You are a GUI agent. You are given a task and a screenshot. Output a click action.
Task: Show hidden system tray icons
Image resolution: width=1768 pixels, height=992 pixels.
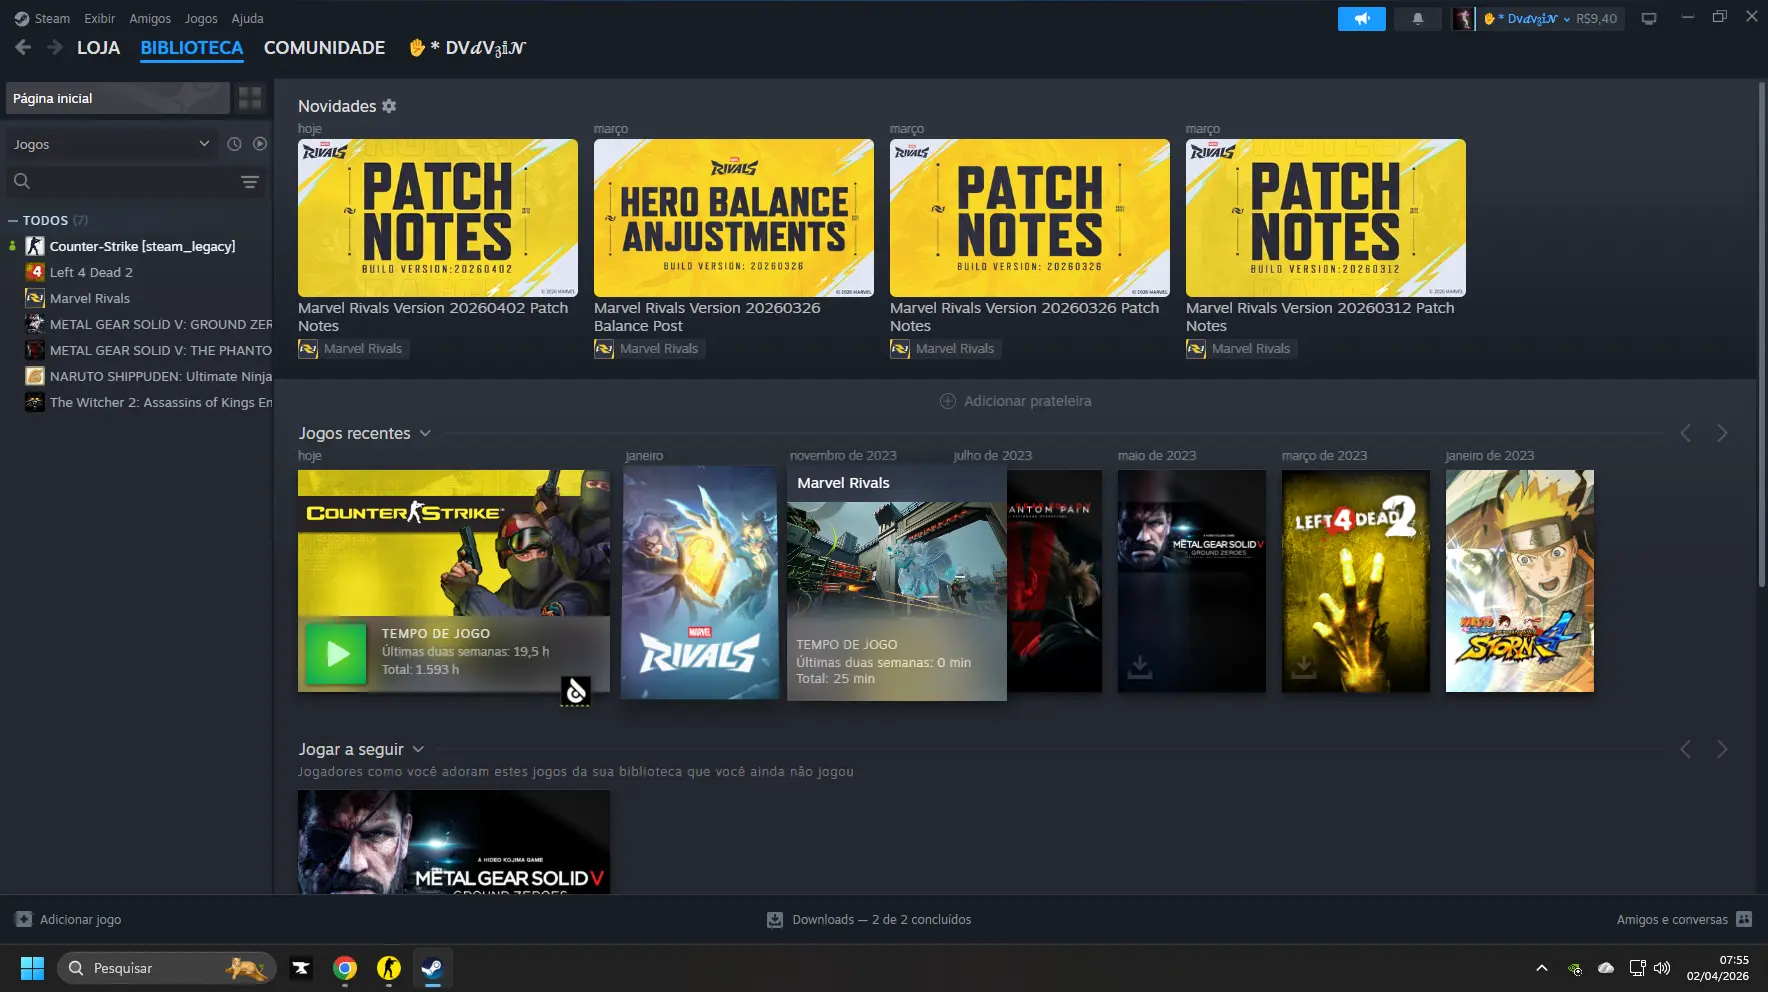pyautogui.click(x=1541, y=968)
